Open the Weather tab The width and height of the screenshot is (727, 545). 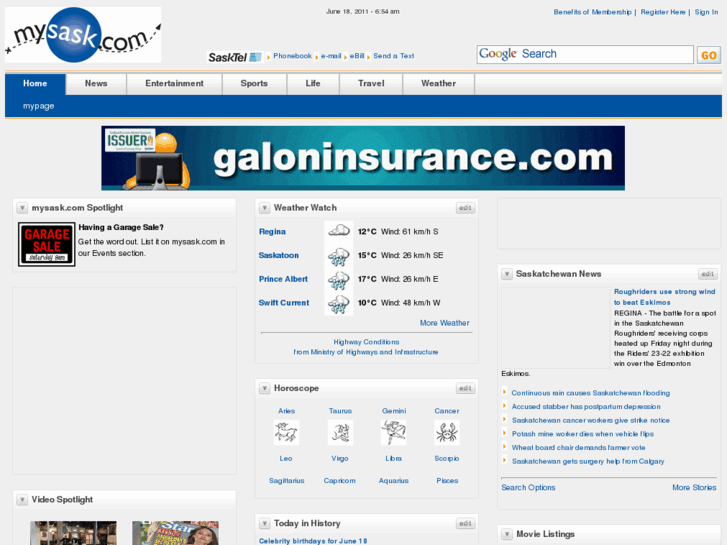(x=439, y=84)
